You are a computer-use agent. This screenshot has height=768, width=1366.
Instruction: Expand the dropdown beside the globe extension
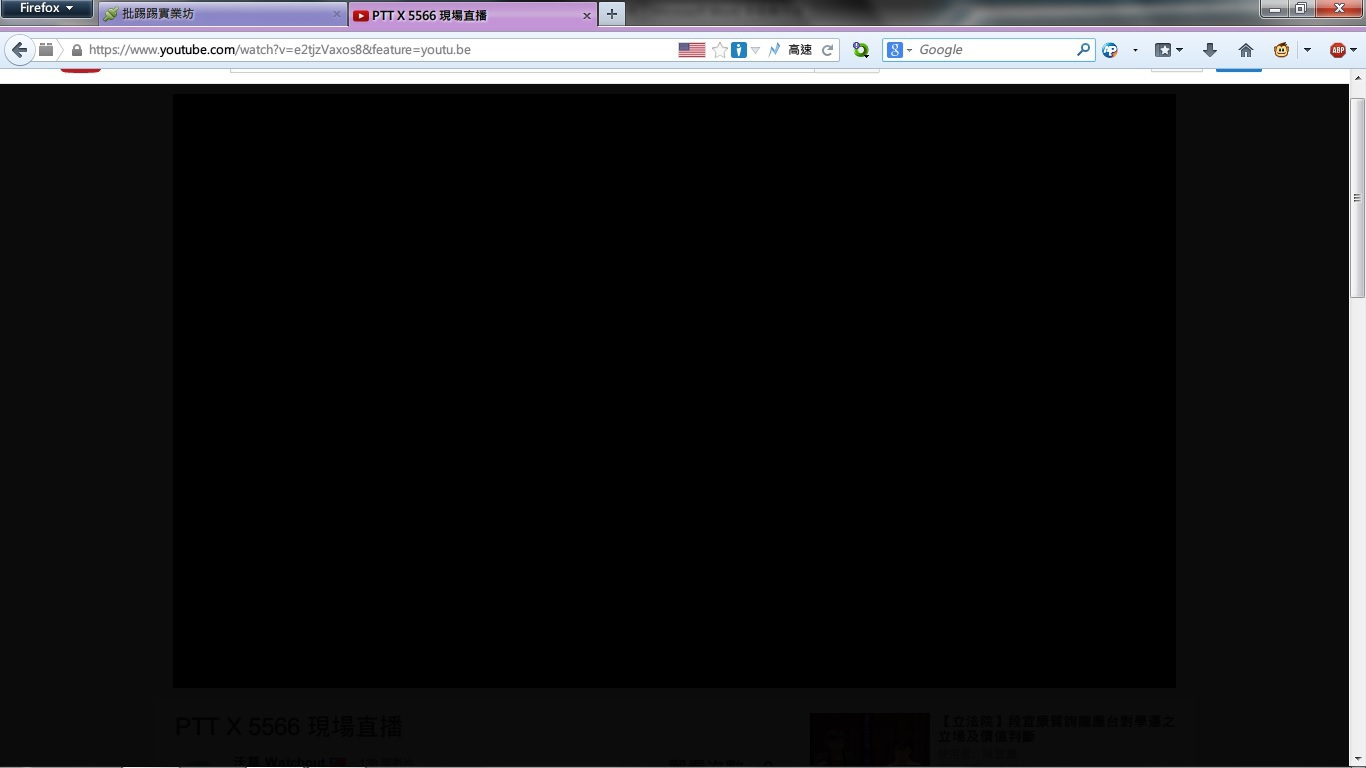coord(1135,50)
